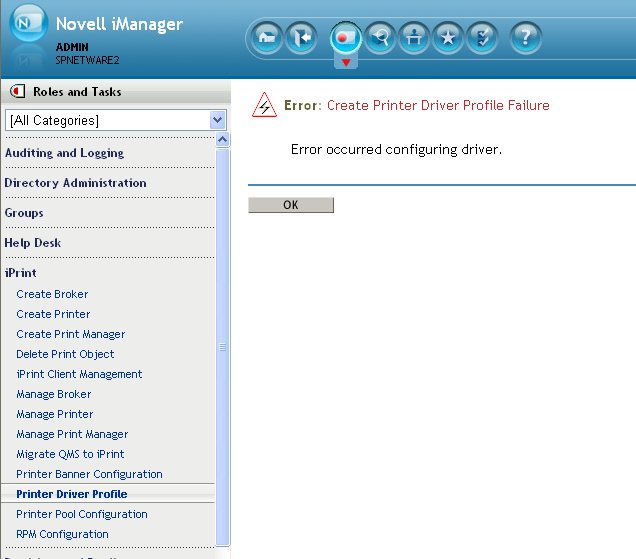The height and width of the screenshot is (559, 636).
Task: Collapse the iPrint category
Action: coord(20,273)
